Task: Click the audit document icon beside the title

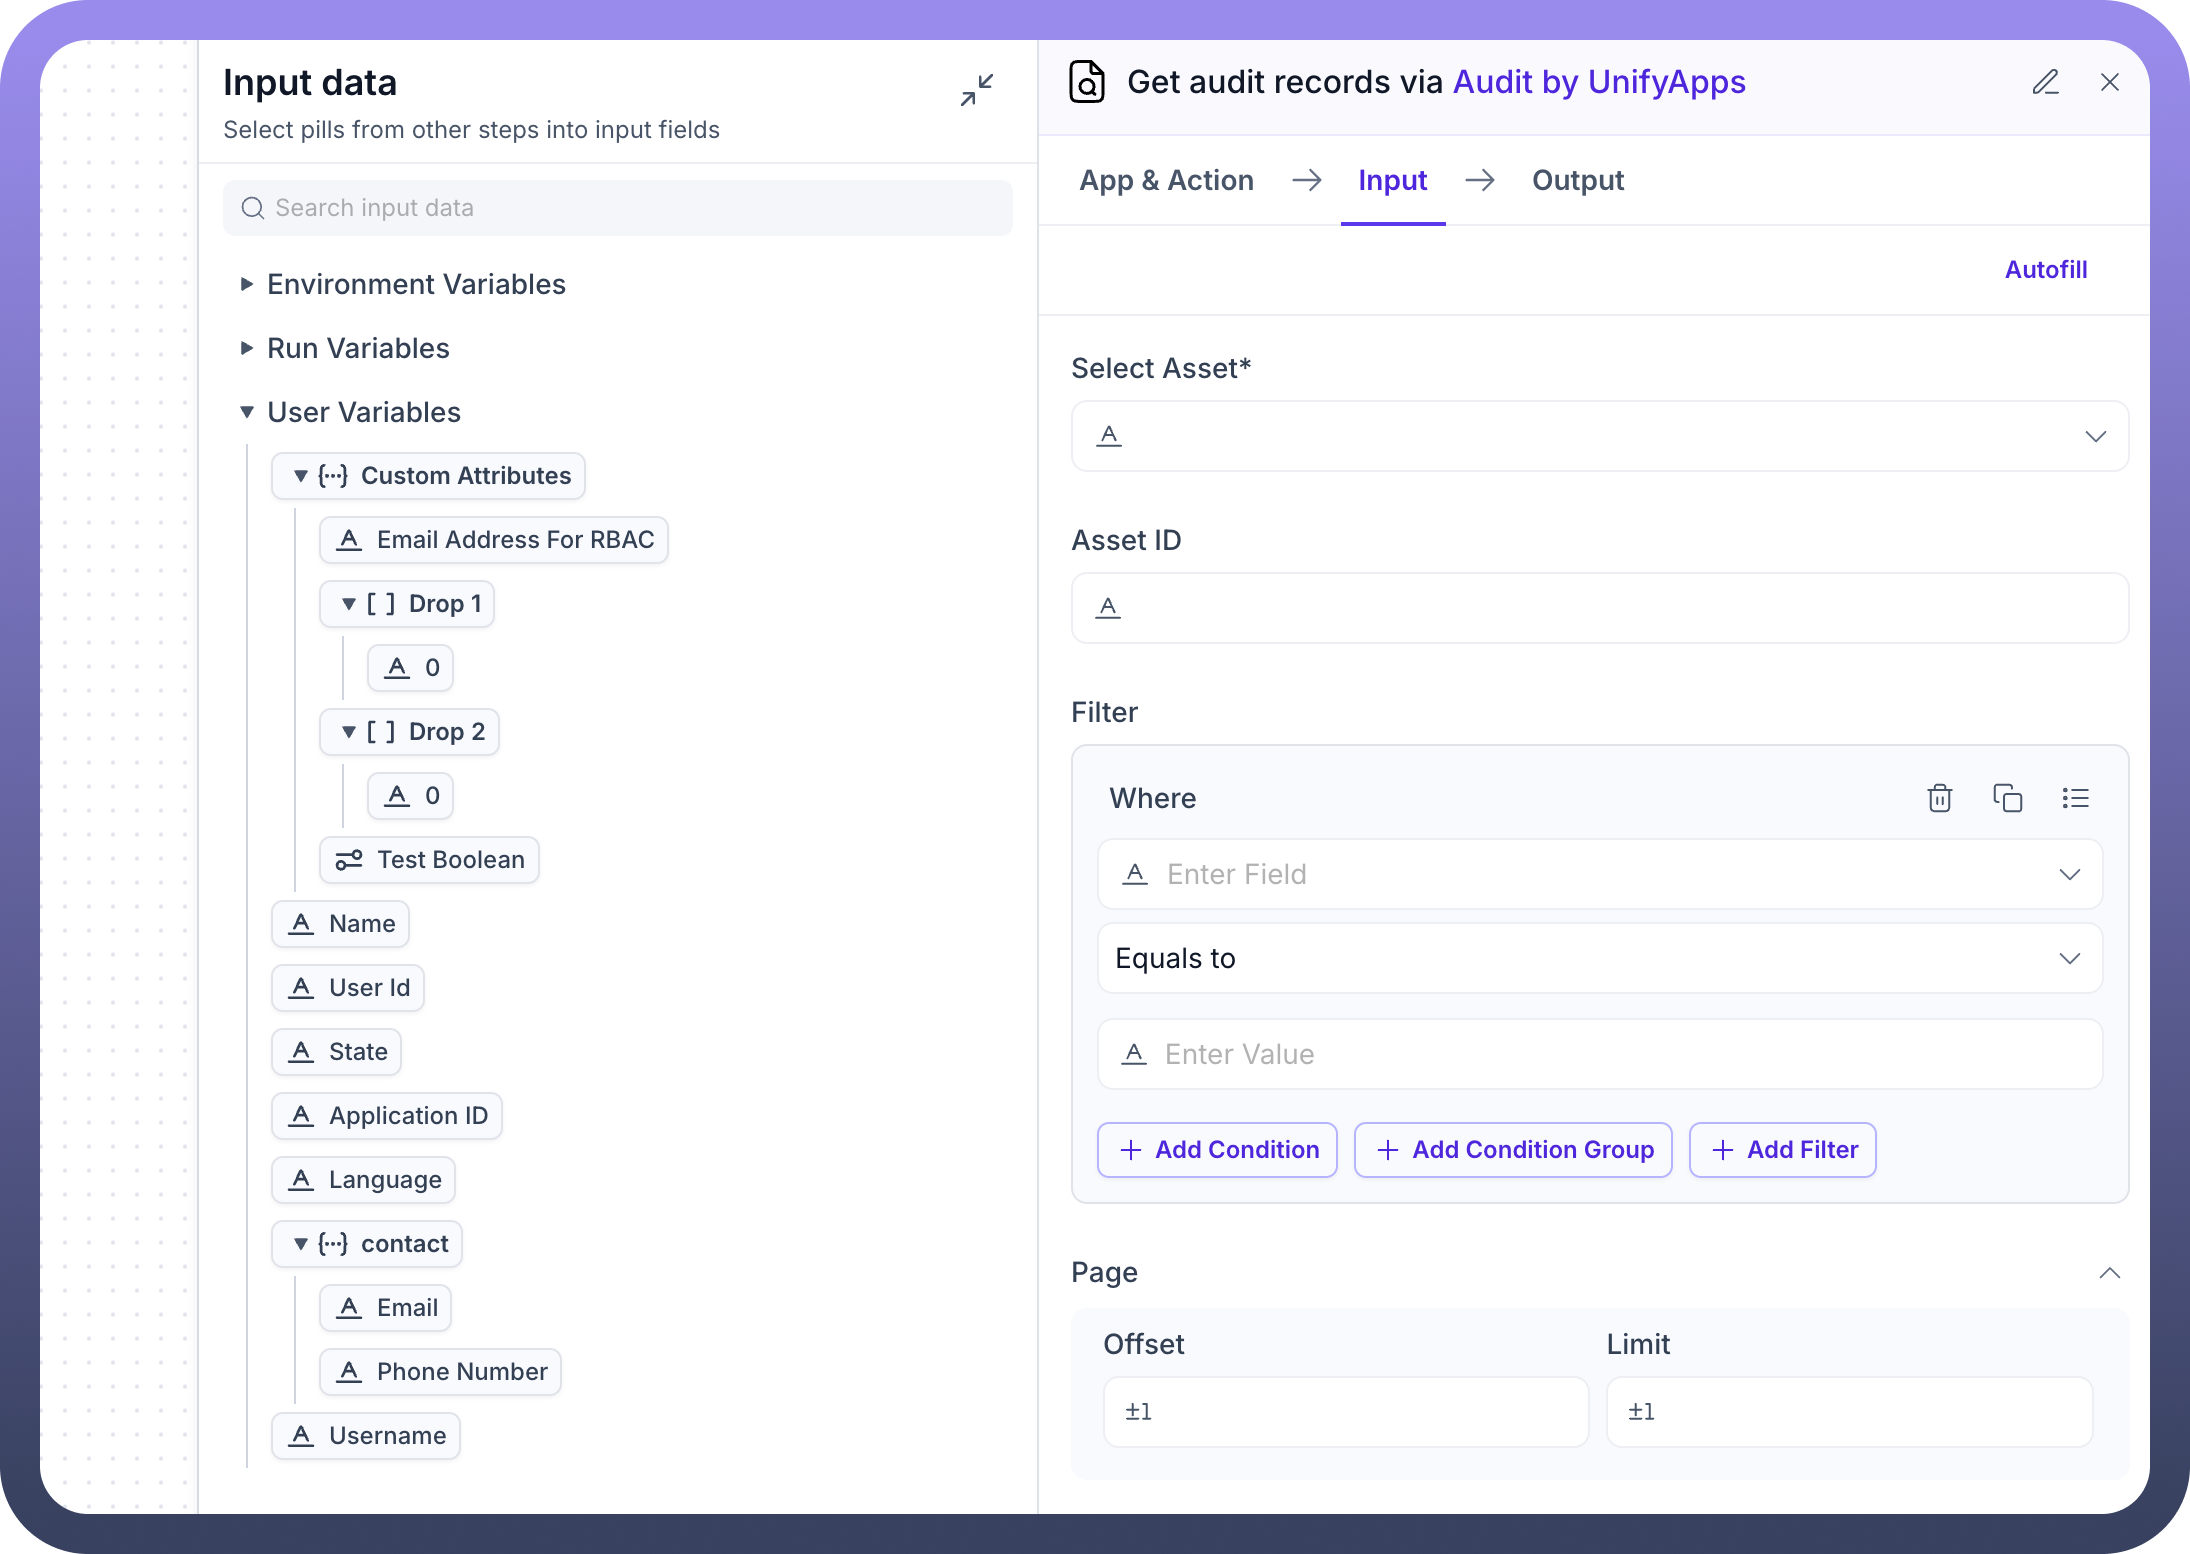Action: (x=1087, y=82)
